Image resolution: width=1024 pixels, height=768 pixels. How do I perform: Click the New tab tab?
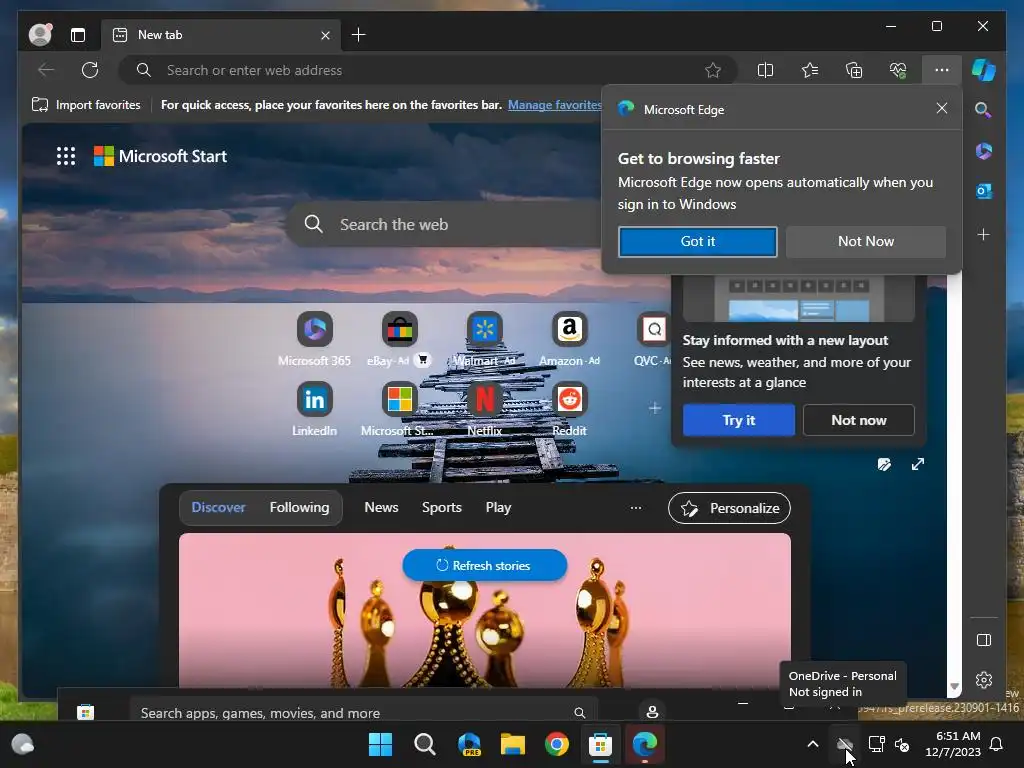click(x=221, y=35)
